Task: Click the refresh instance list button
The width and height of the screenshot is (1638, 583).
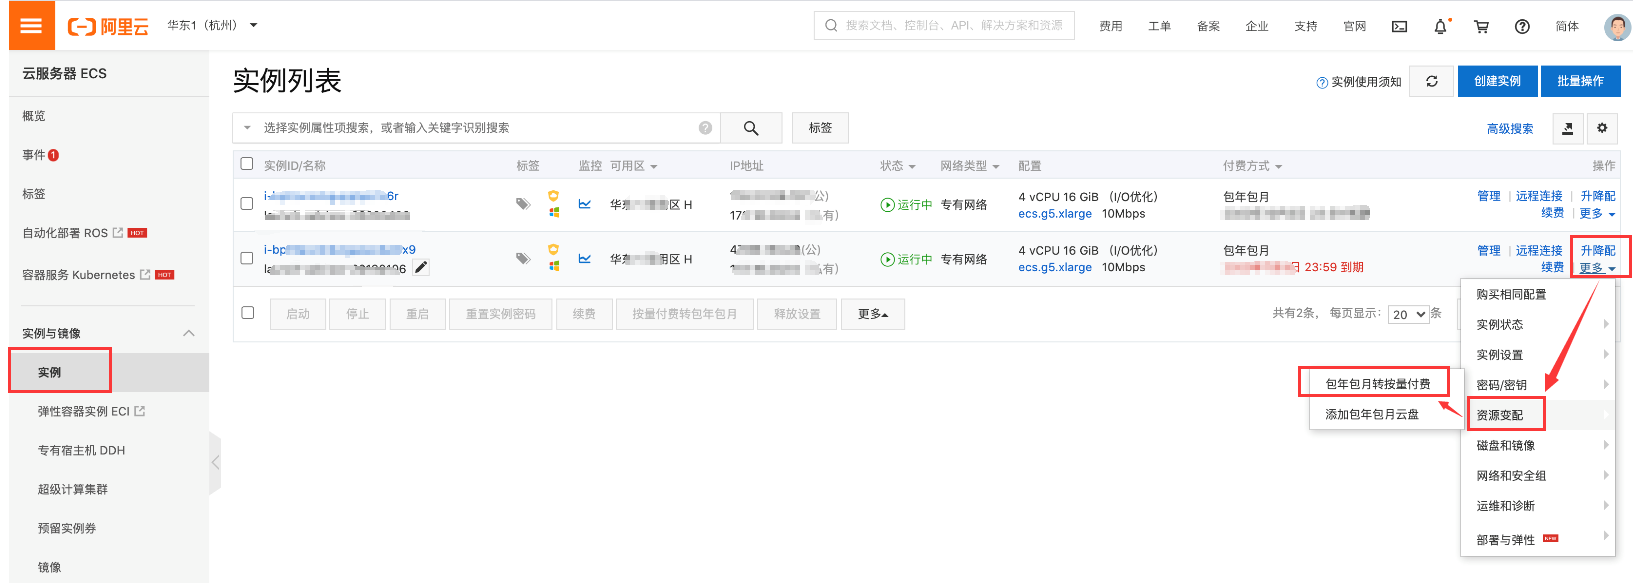Action: [x=1431, y=82]
